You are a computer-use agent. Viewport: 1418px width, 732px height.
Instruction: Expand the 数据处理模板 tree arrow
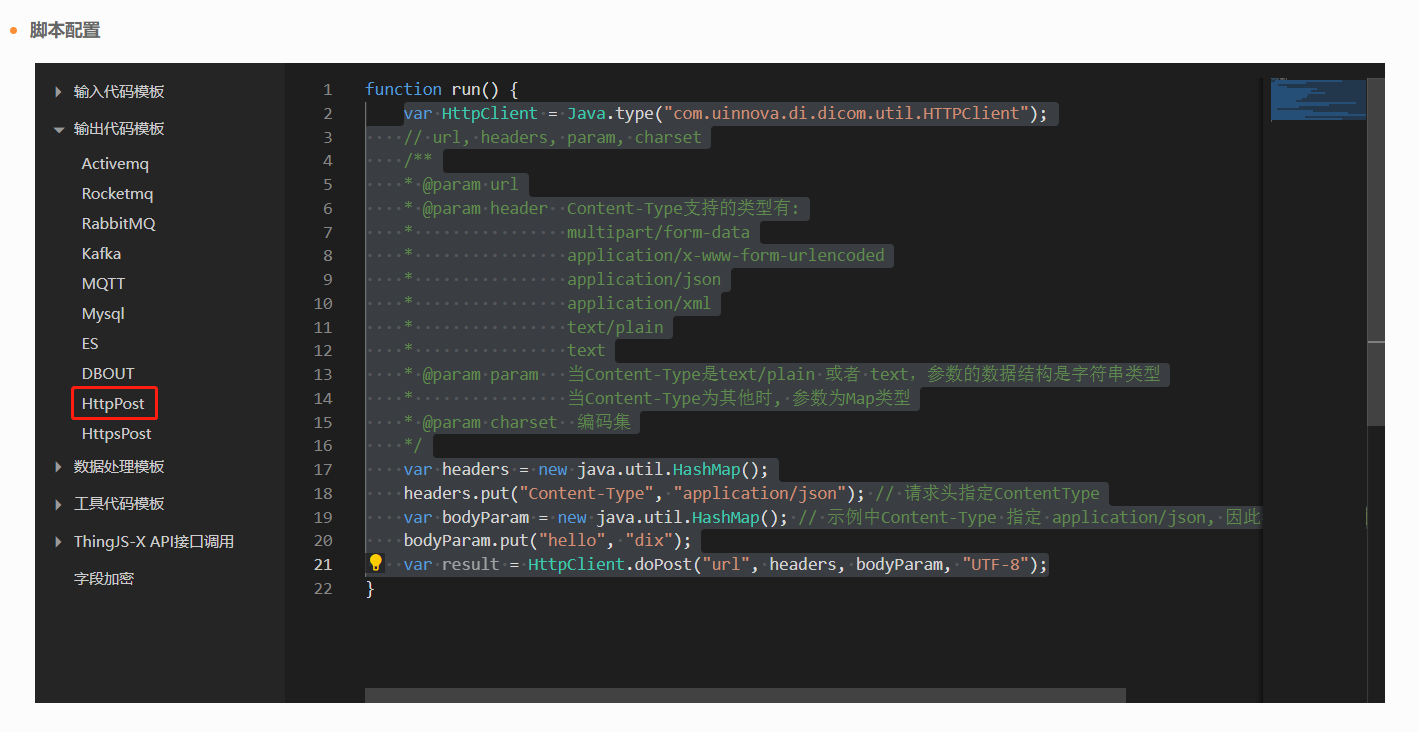[58, 467]
